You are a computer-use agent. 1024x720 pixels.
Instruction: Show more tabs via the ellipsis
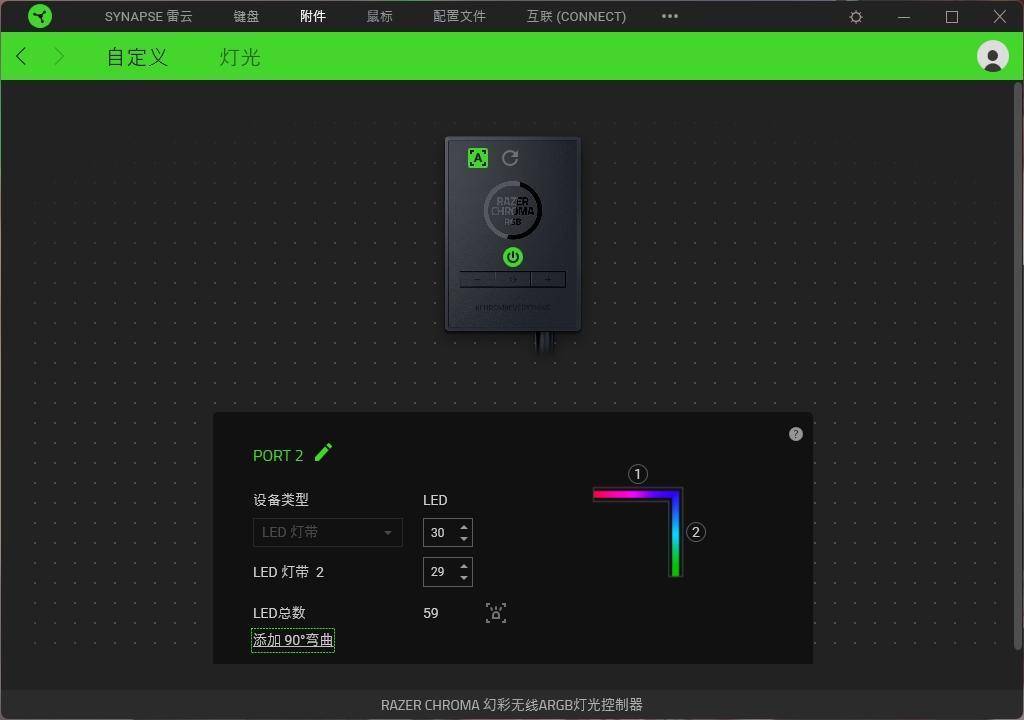(x=669, y=16)
